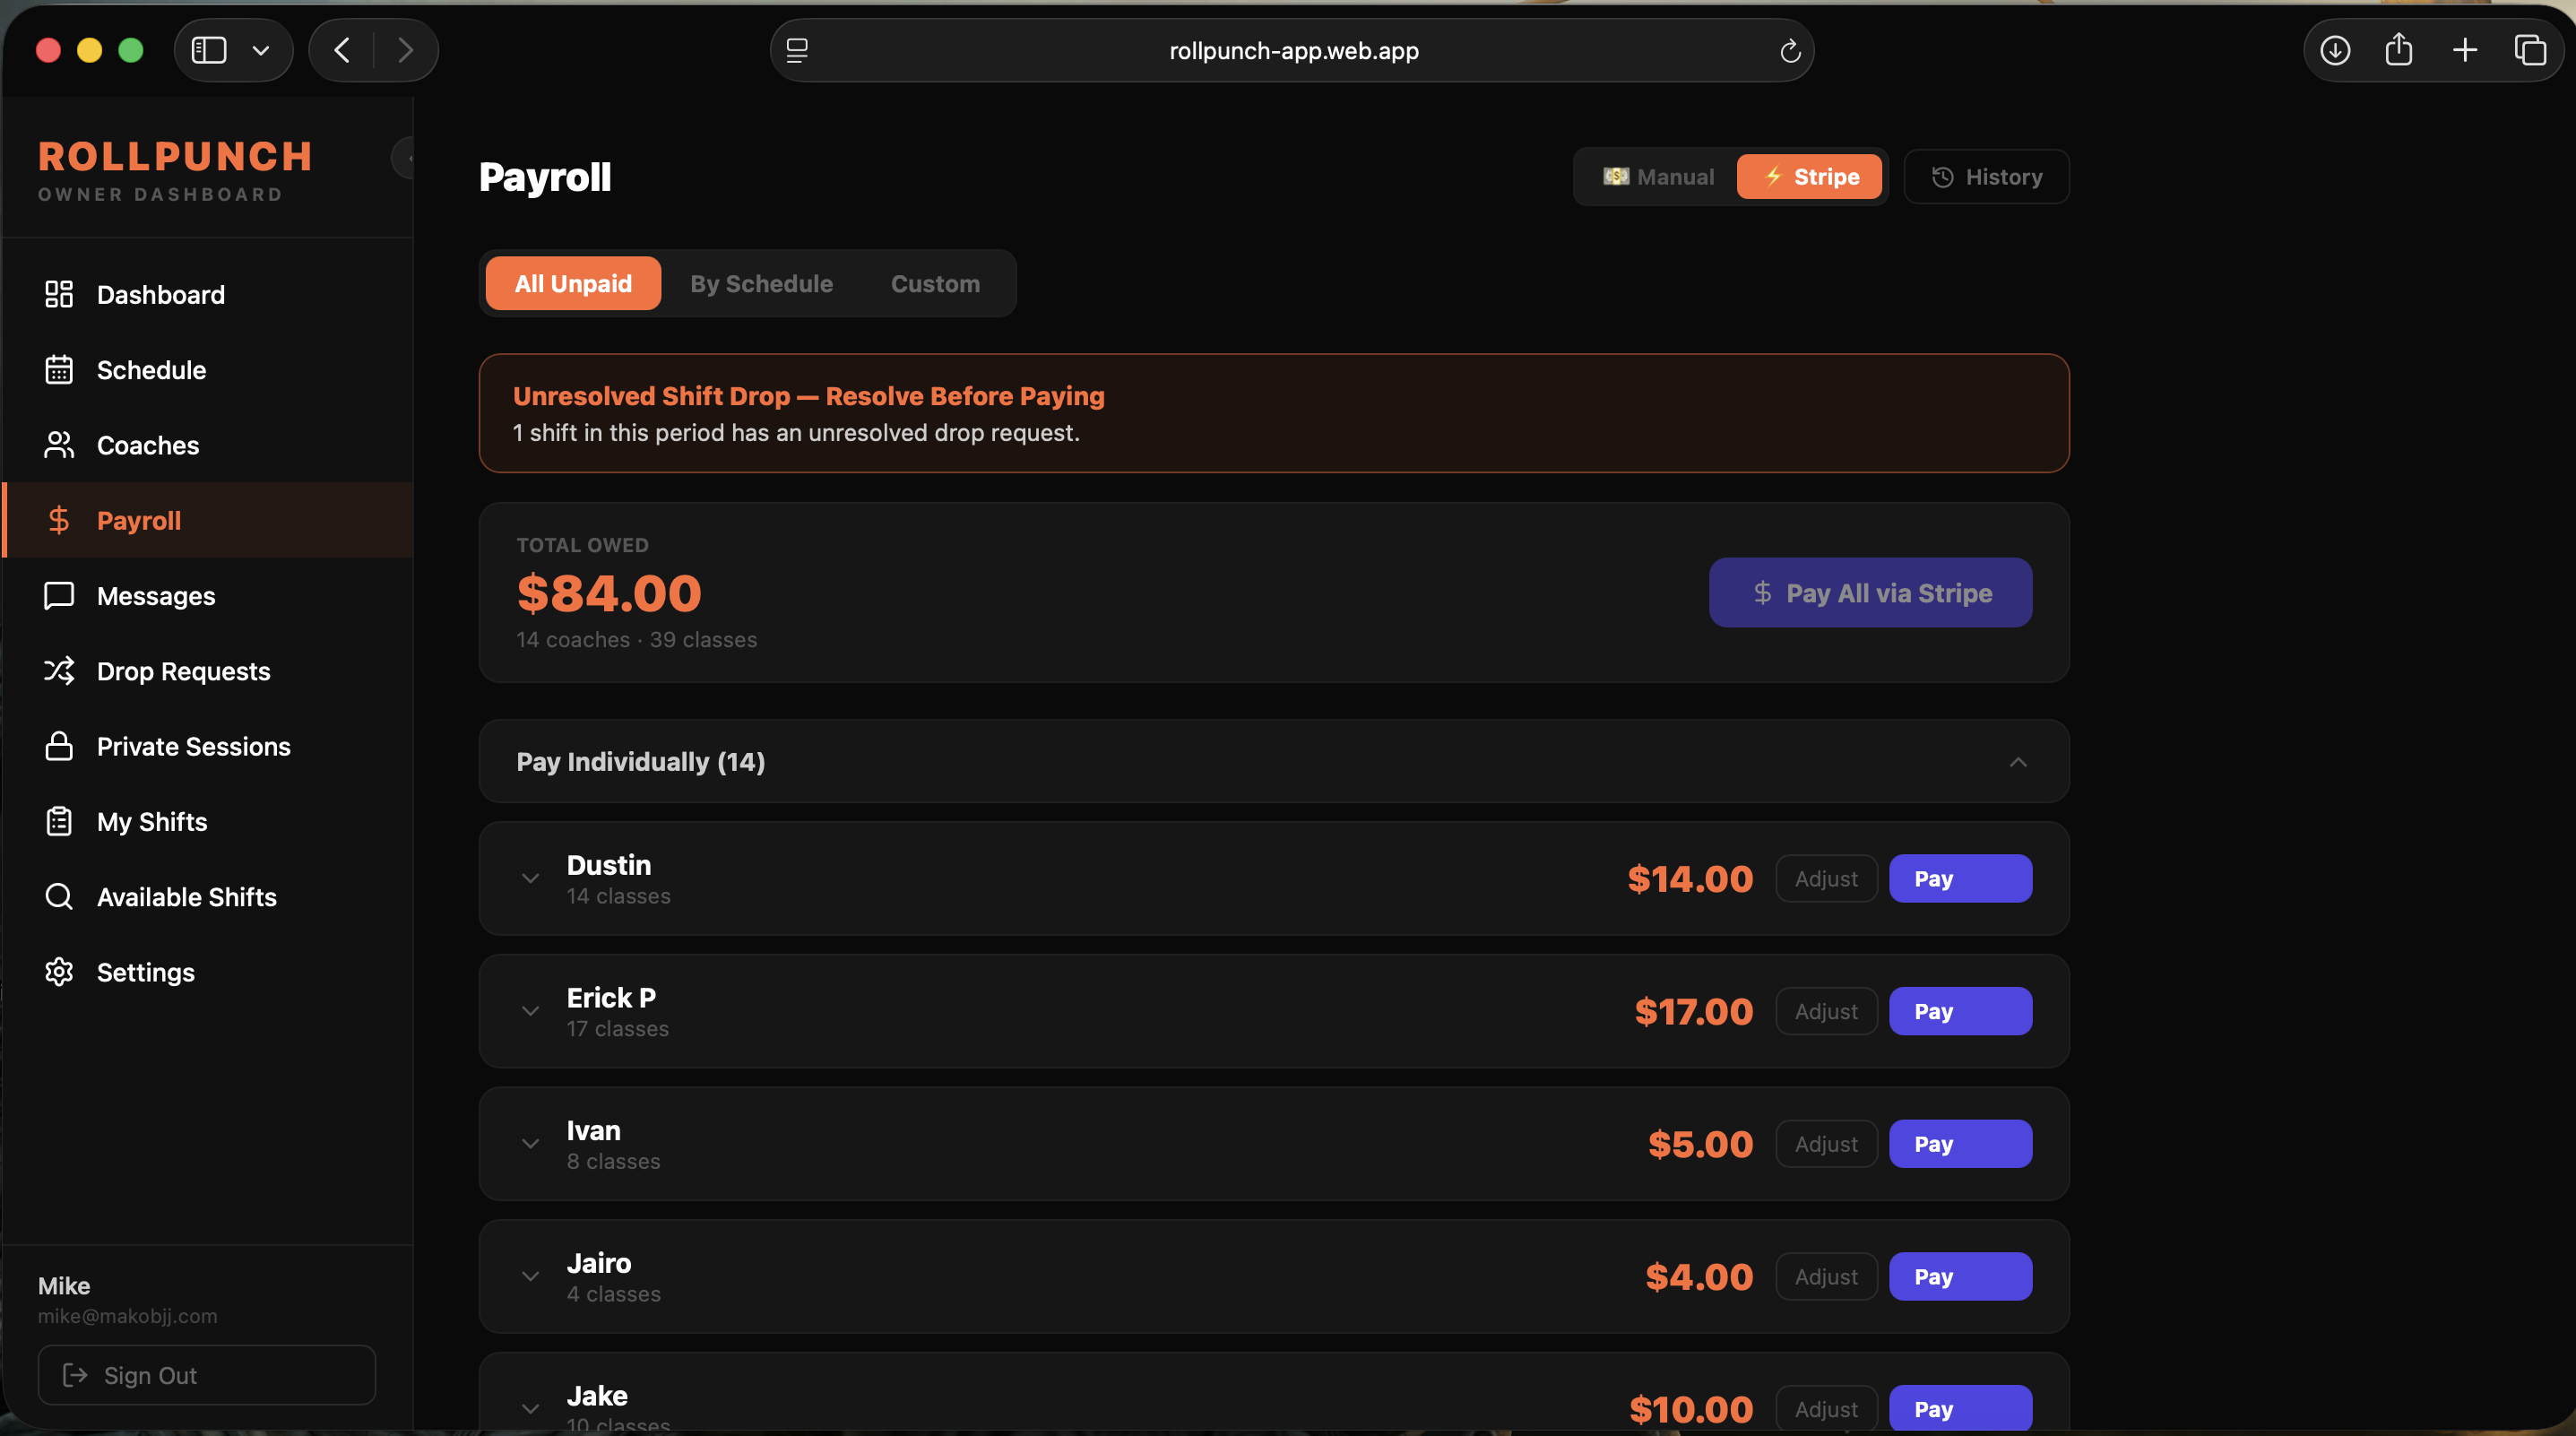Click Pay for Ivan

[1960, 1144]
